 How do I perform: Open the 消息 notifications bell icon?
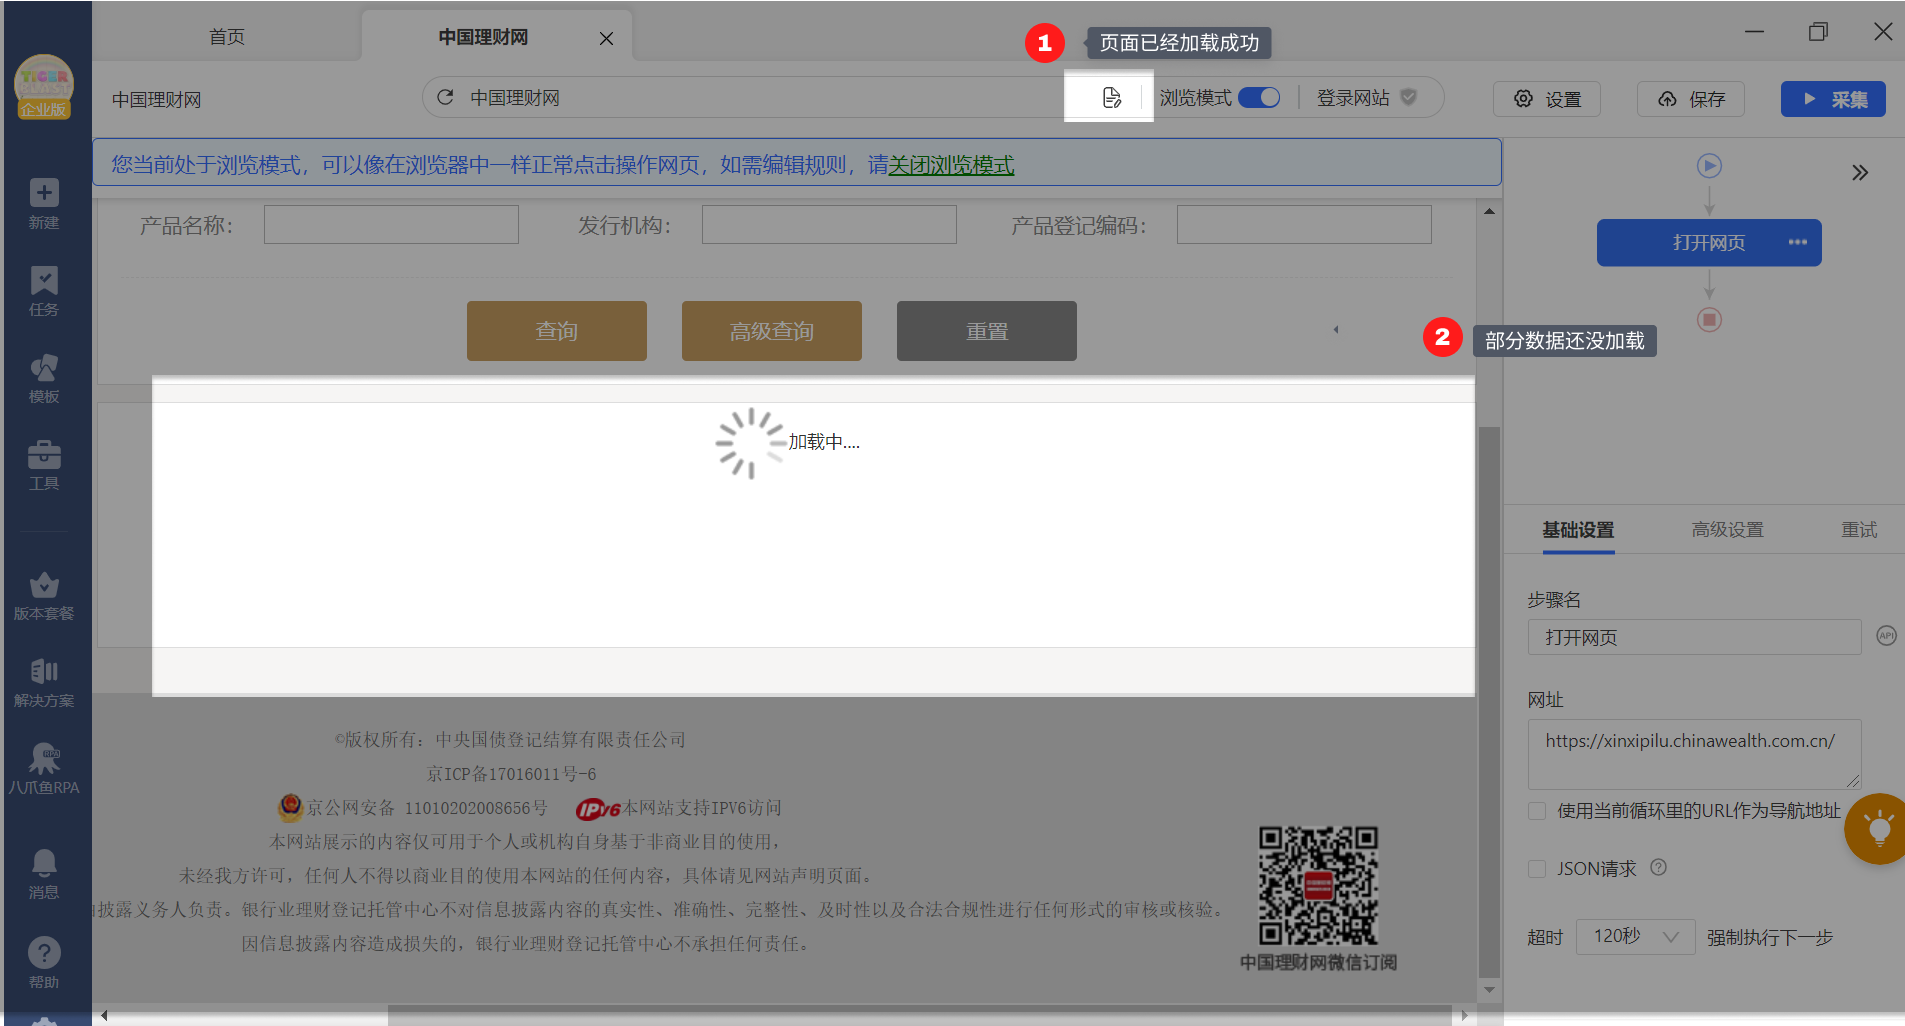pyautogui.click(x=44, y=874)
